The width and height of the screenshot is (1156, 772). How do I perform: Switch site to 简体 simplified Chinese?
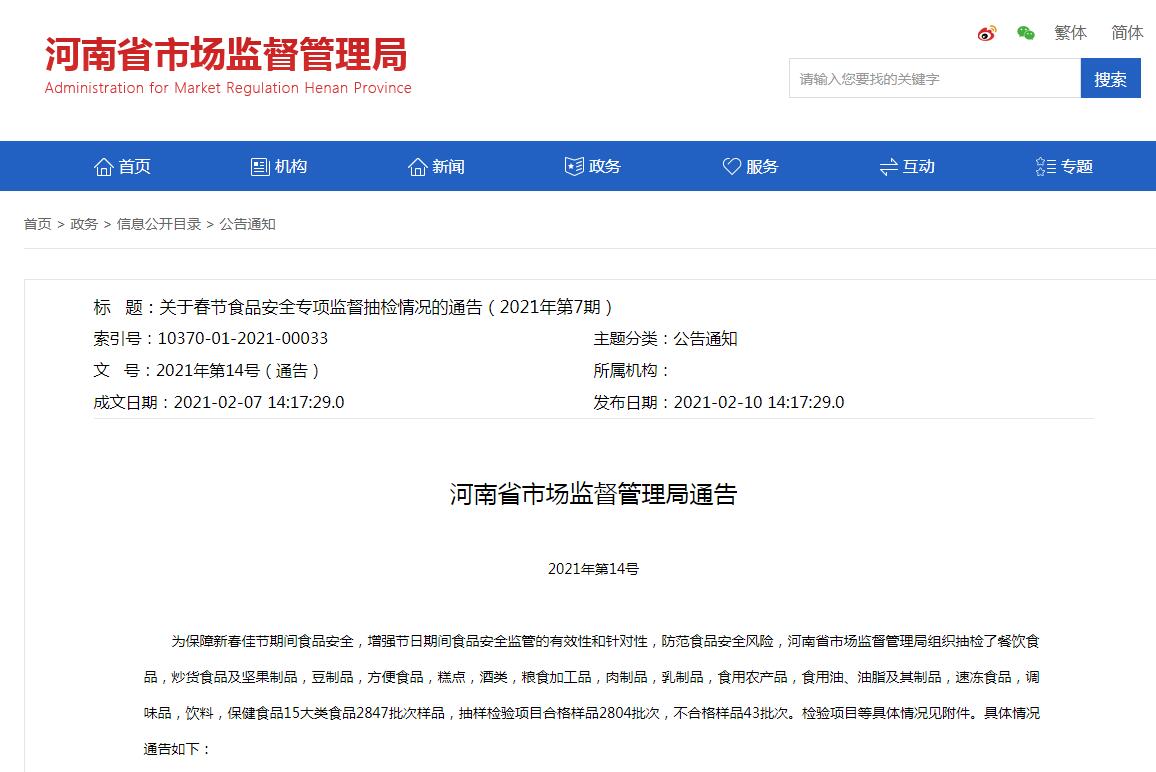[1126, 32]
